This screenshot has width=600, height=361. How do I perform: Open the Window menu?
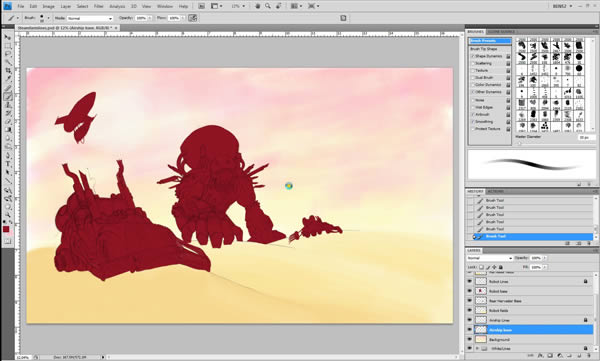pos(165,6)
